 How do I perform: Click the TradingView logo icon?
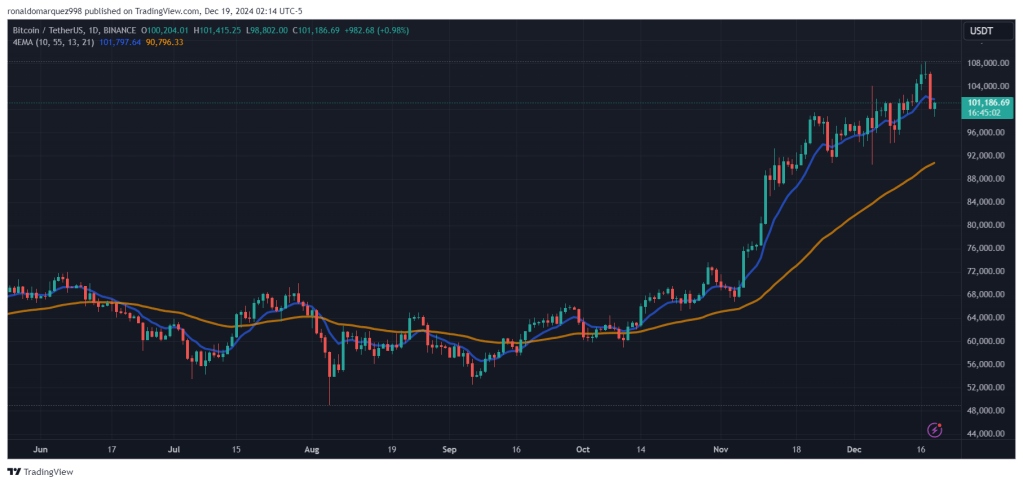[13, 472]
